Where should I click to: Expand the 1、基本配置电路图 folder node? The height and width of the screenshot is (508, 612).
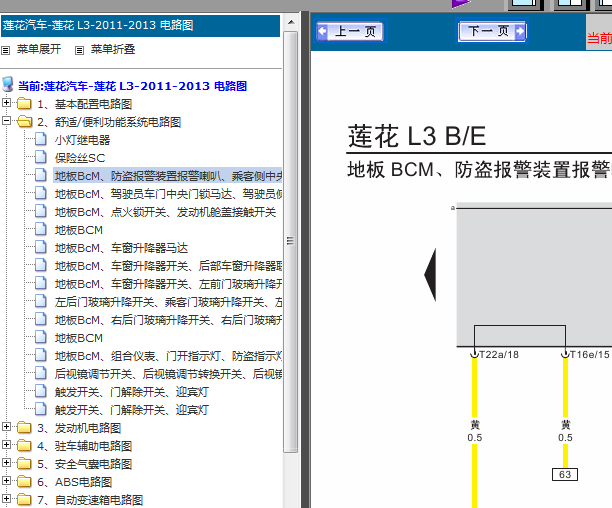click(x=6, y=103)
